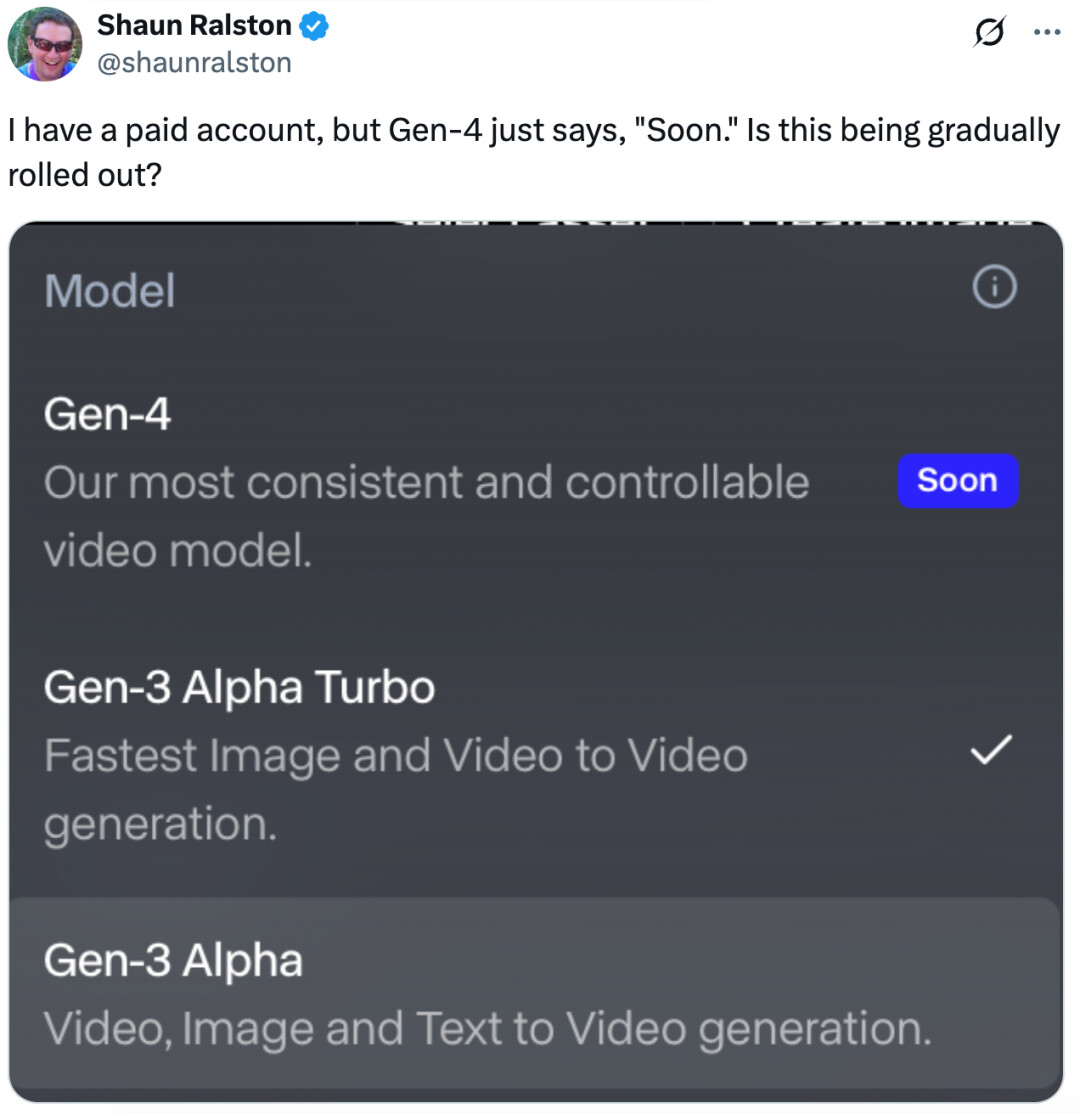Viewport: 1080px width, 1114px height.
Task: Click "Video, Image and Text to Video" description
Action: point(487,1029)
